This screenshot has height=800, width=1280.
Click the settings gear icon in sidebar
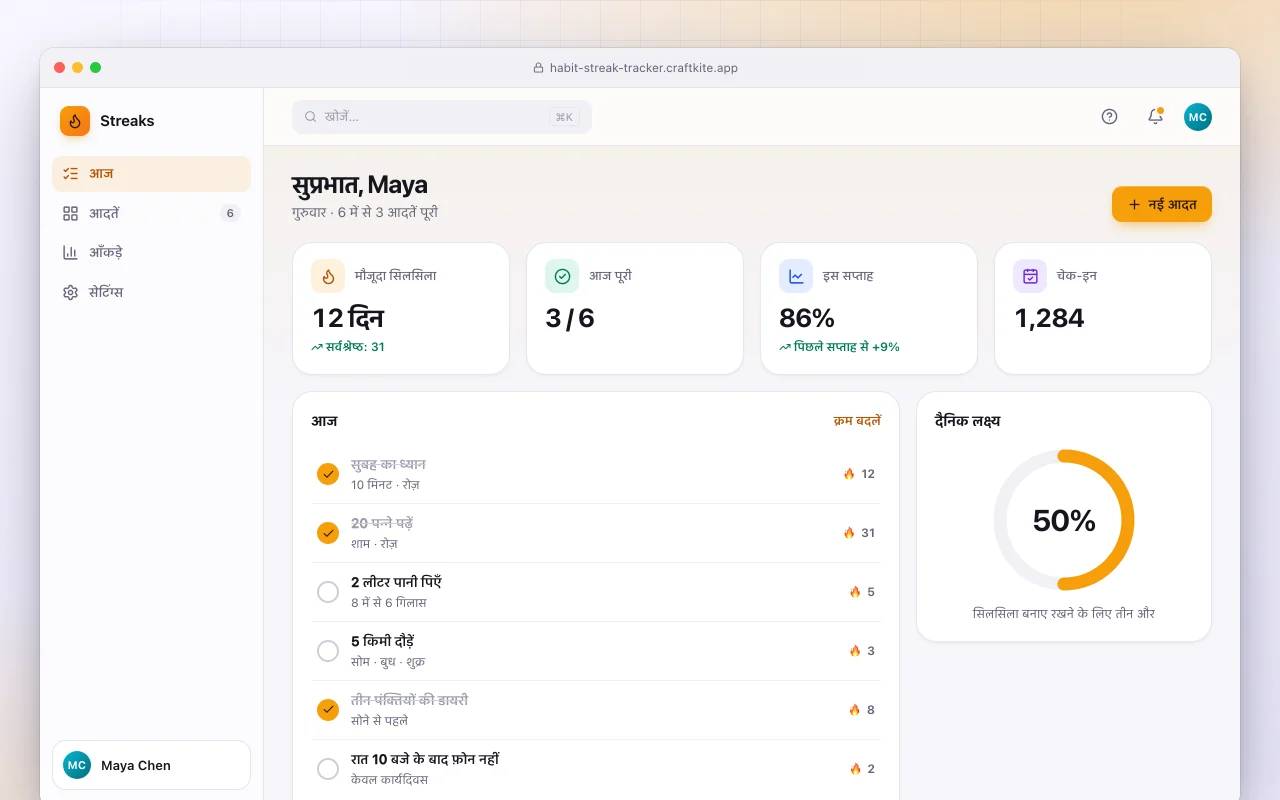click(x=70, y=293)
